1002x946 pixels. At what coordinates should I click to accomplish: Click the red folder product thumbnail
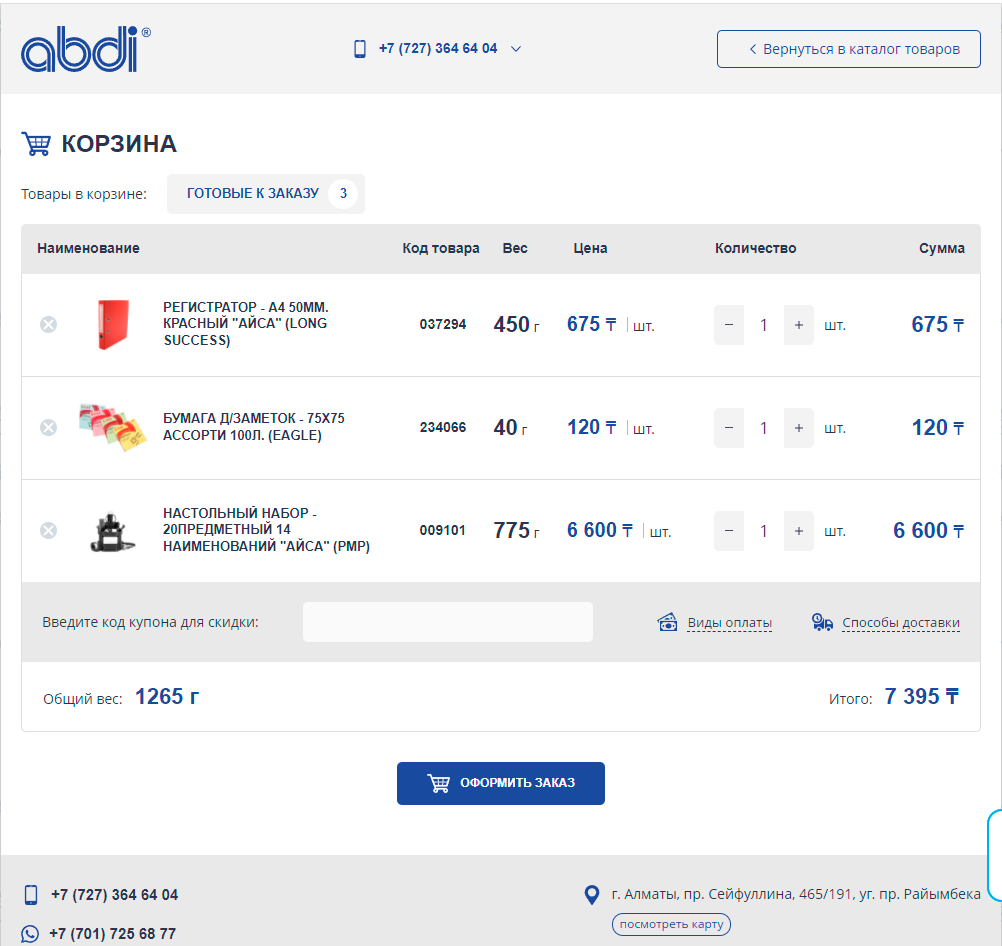tap(113, 325)
